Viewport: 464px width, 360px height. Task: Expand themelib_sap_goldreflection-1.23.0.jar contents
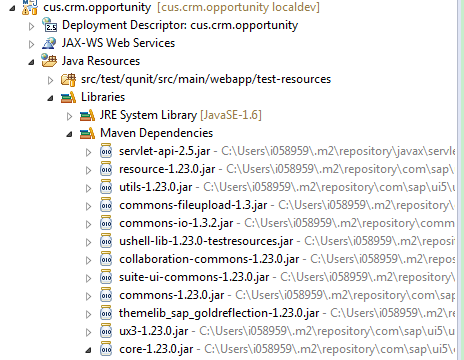[x=88, y=314]
